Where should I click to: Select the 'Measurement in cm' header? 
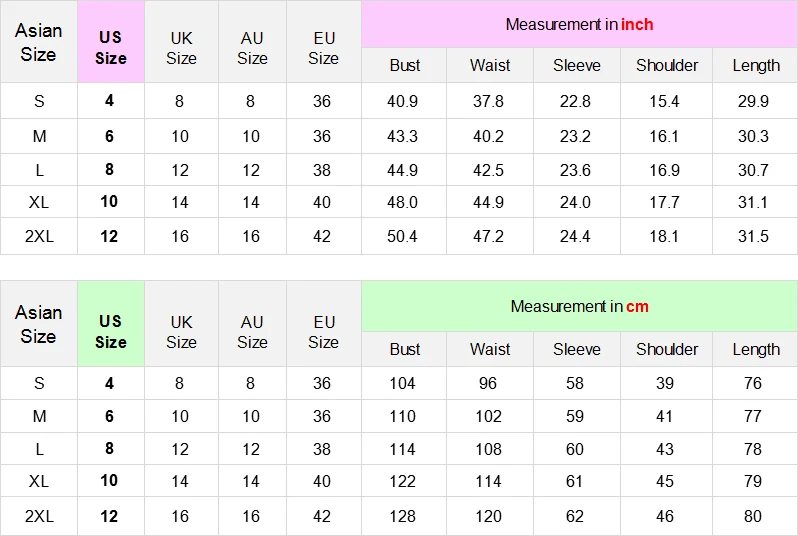coord(579,306)
